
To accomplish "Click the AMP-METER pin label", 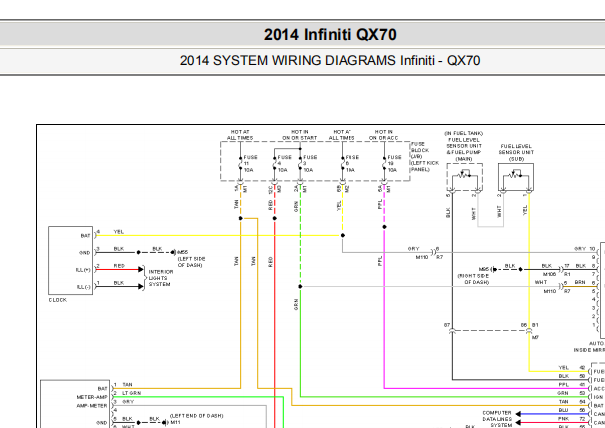I will [92, 406].
